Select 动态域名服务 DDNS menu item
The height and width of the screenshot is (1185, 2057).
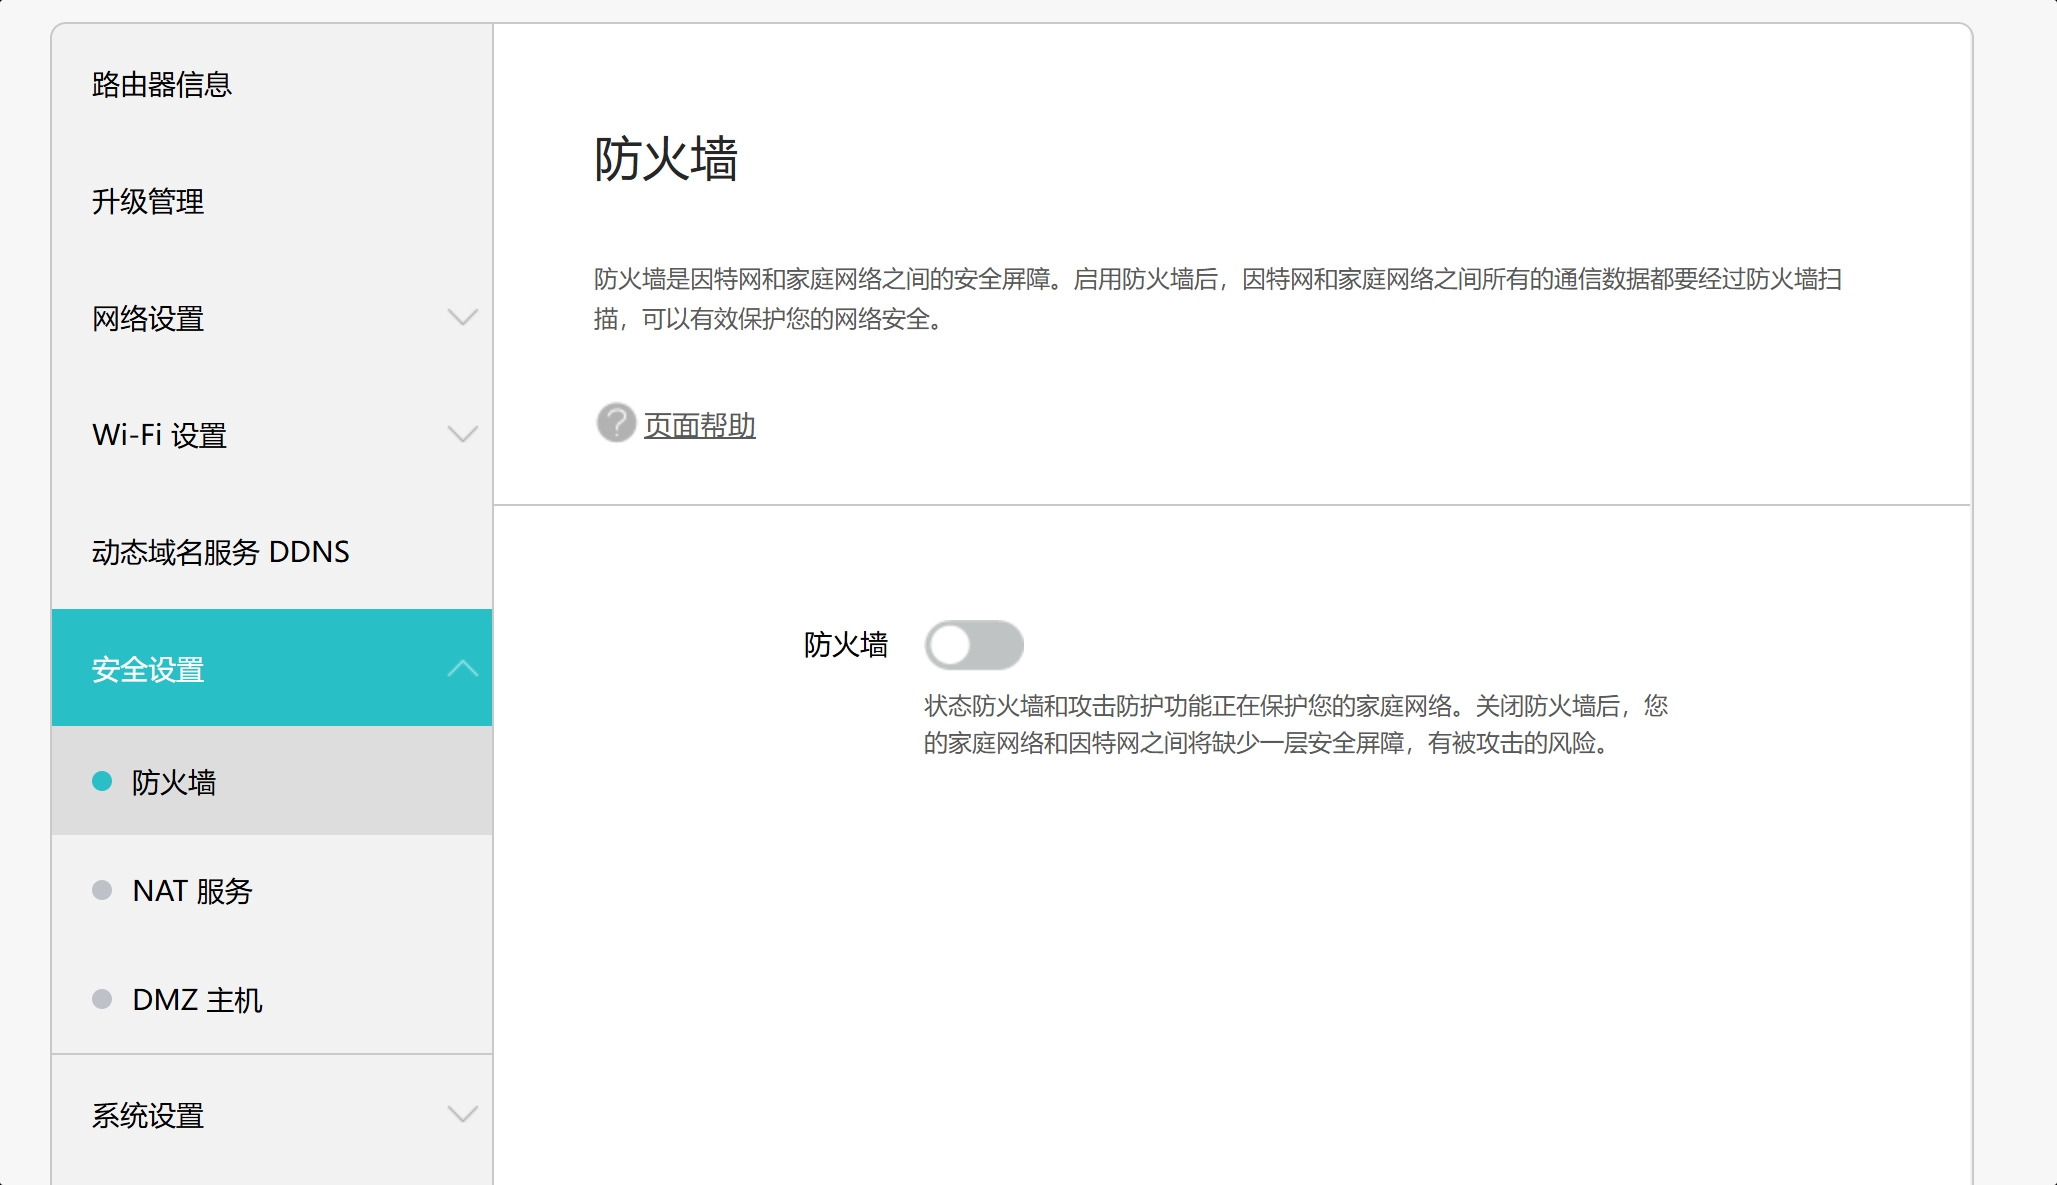221,552
